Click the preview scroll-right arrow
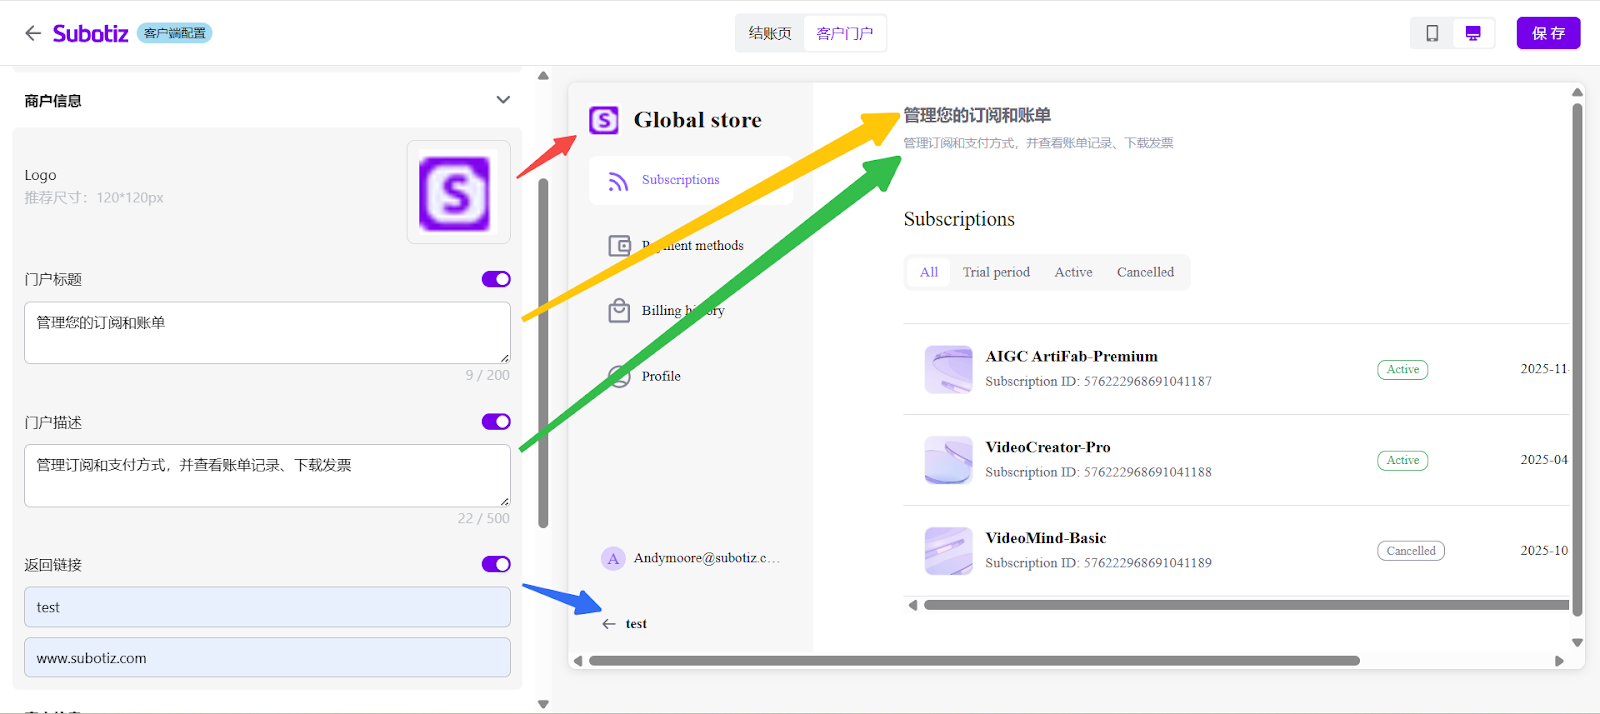The height and width of the screenshot is (714, 1600). click(1558, 661)
